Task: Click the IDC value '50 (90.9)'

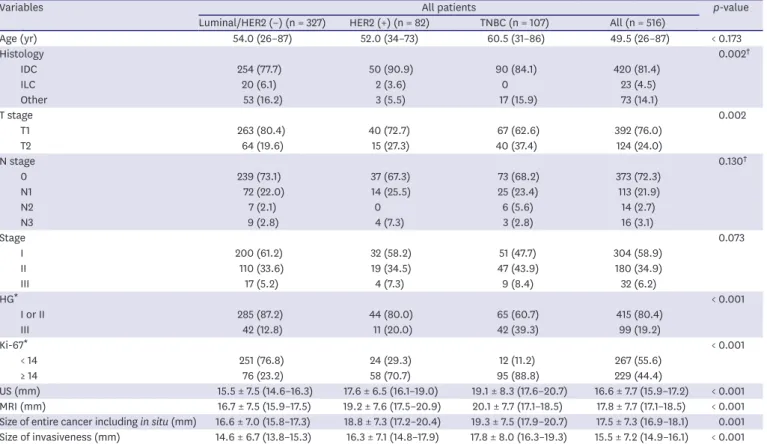Action: point(391,69)
